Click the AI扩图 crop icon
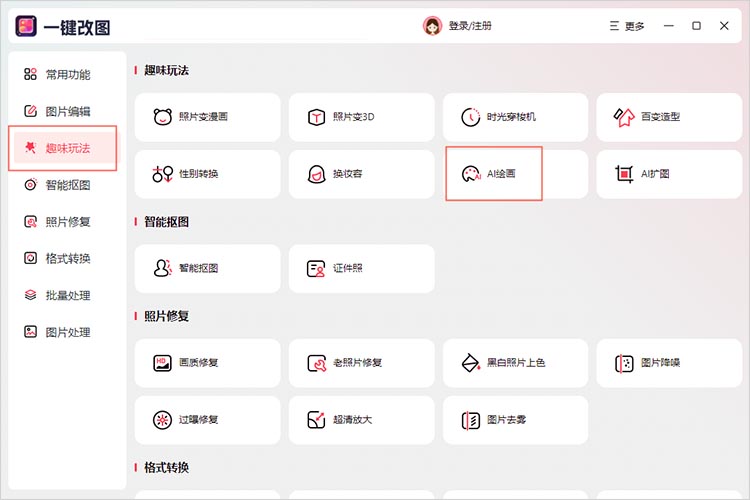Screen dimensions: 750x500 tap(624, 174)
